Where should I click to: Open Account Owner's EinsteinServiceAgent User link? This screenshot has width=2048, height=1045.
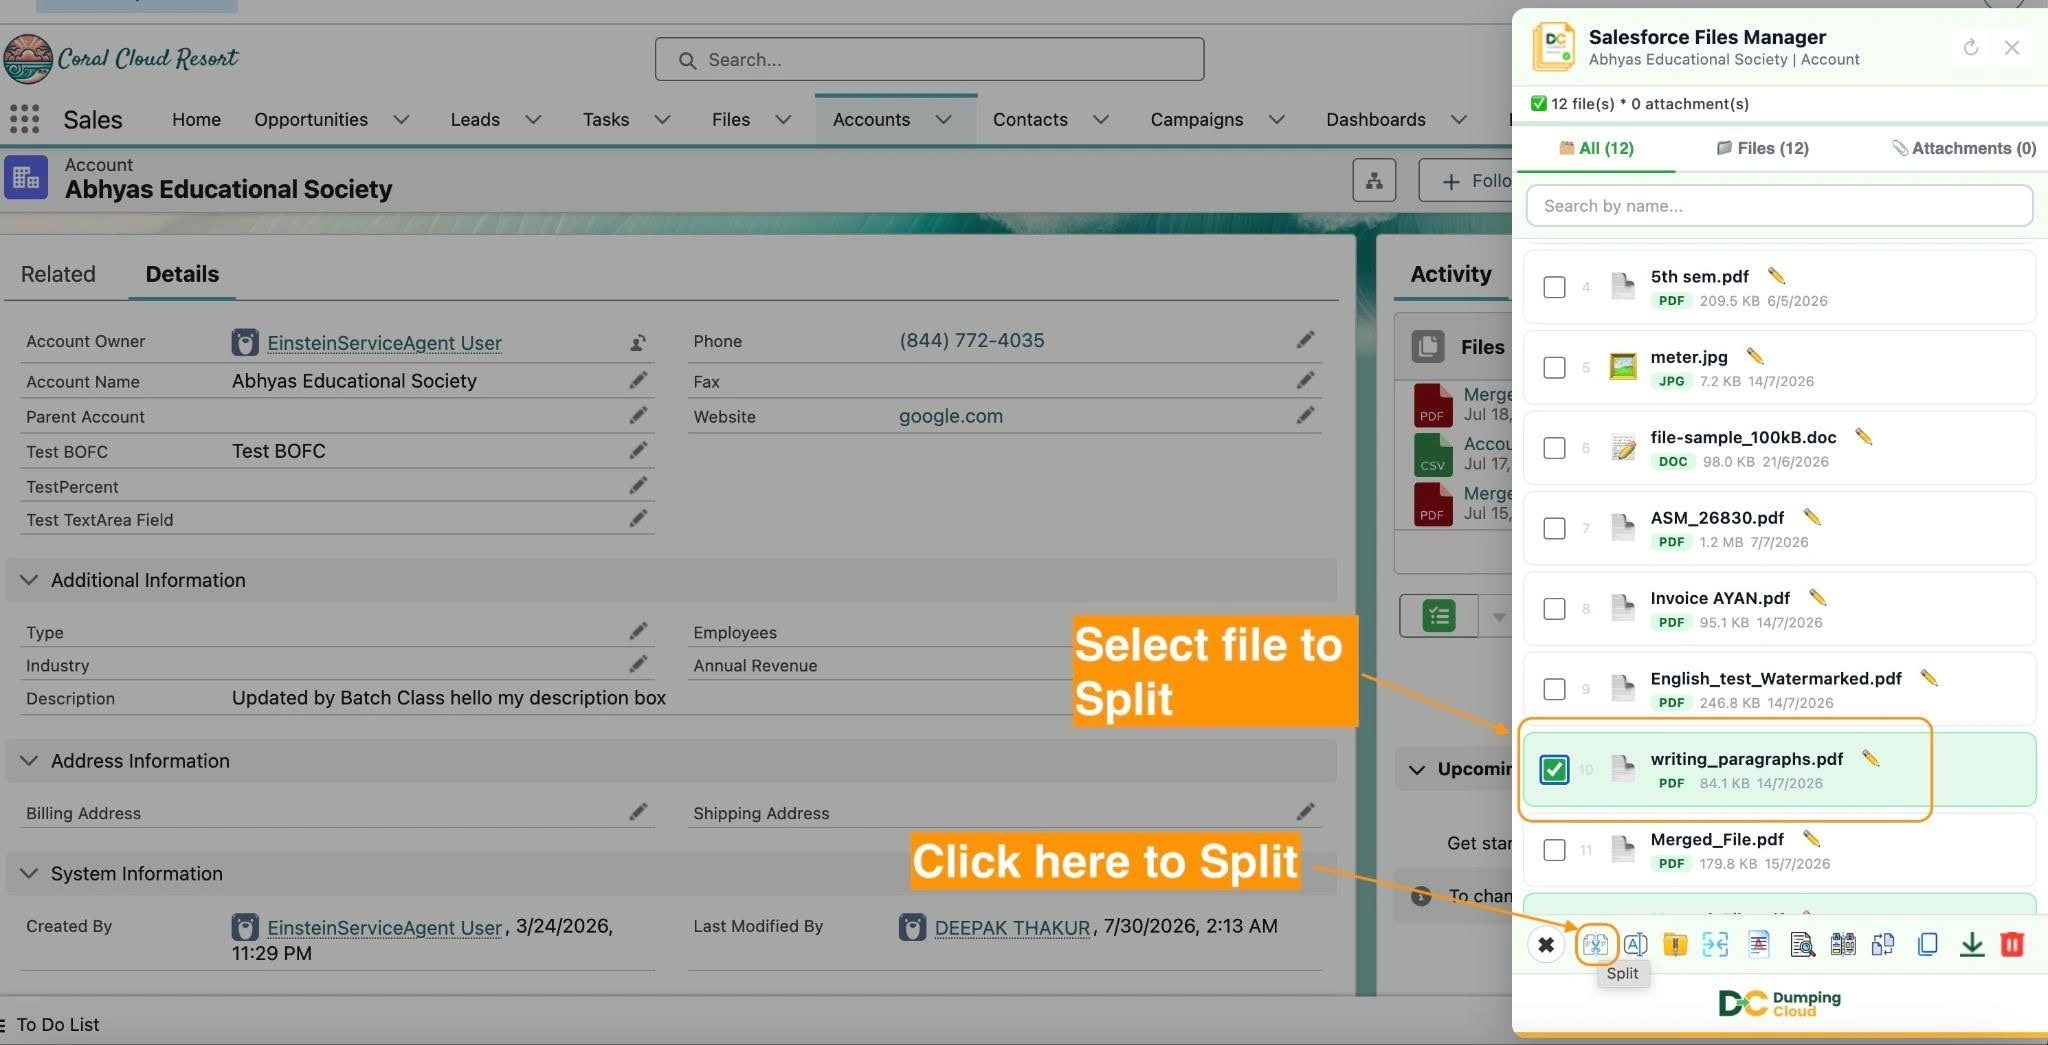click(x=384, y=343)
